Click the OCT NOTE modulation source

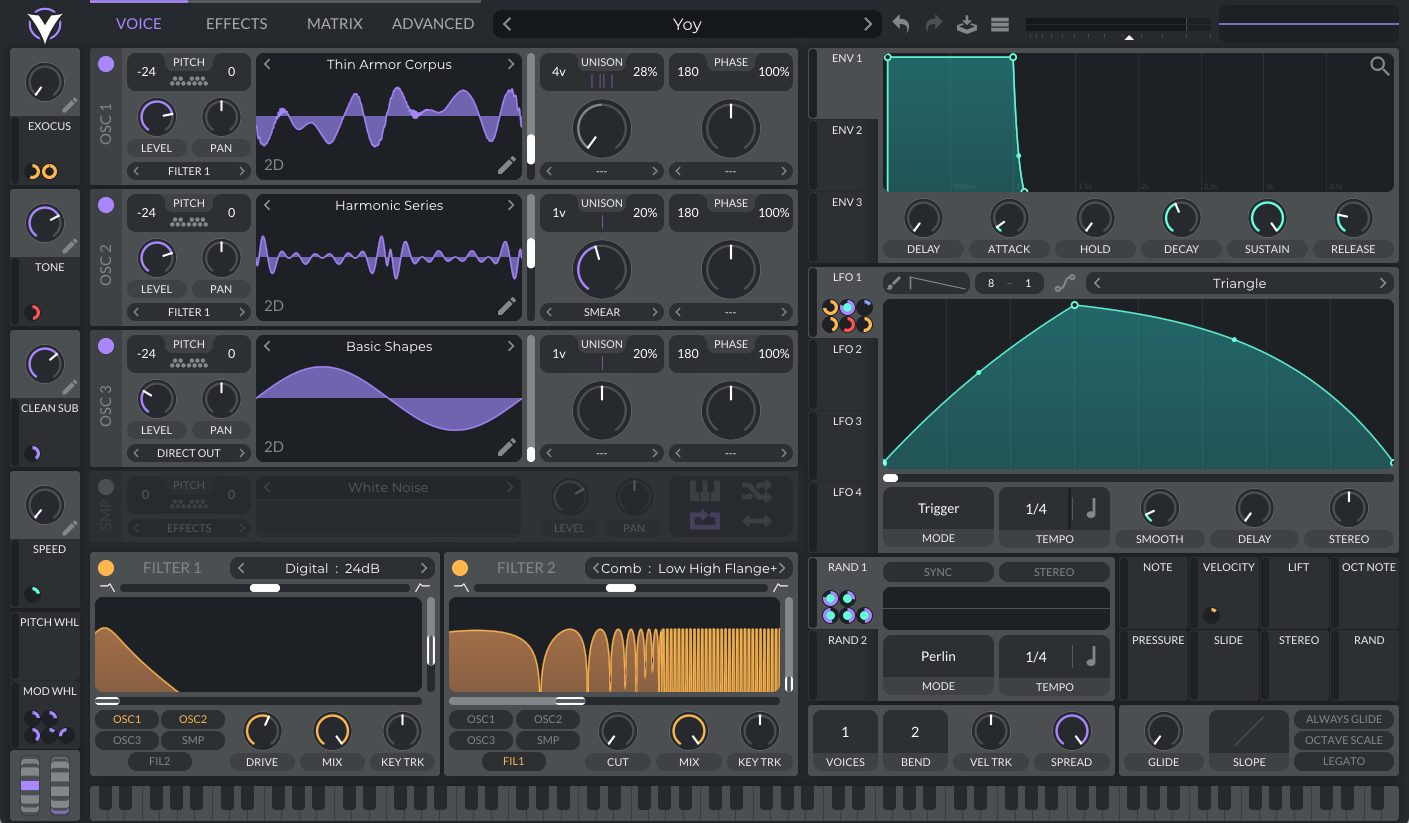pos(1369,592)
